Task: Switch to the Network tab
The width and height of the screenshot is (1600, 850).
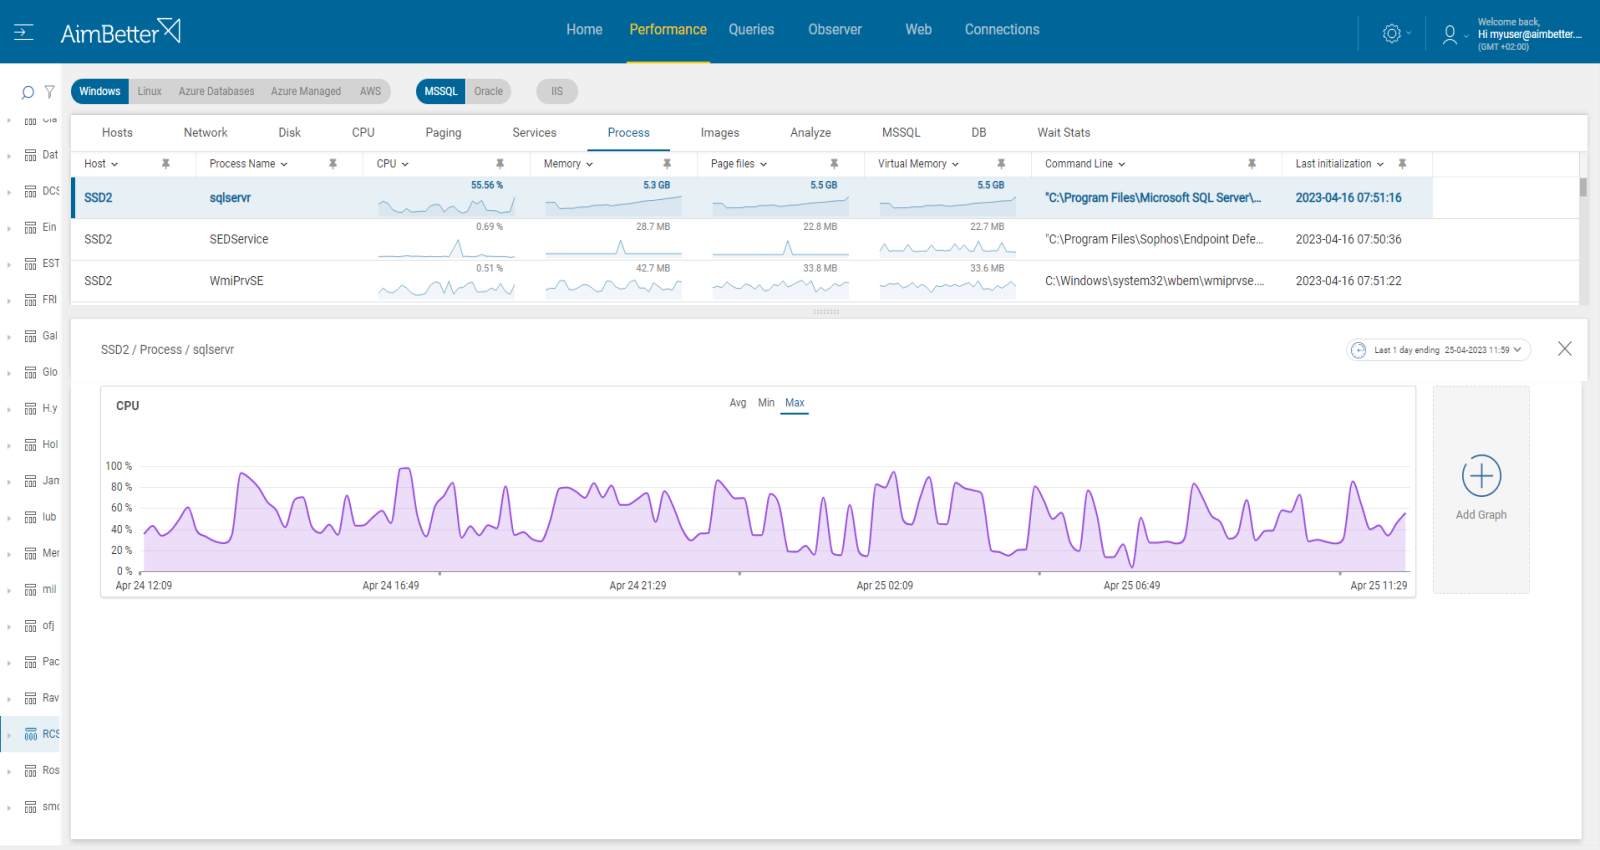Action: pyautogui.click(x=205, y=133)
